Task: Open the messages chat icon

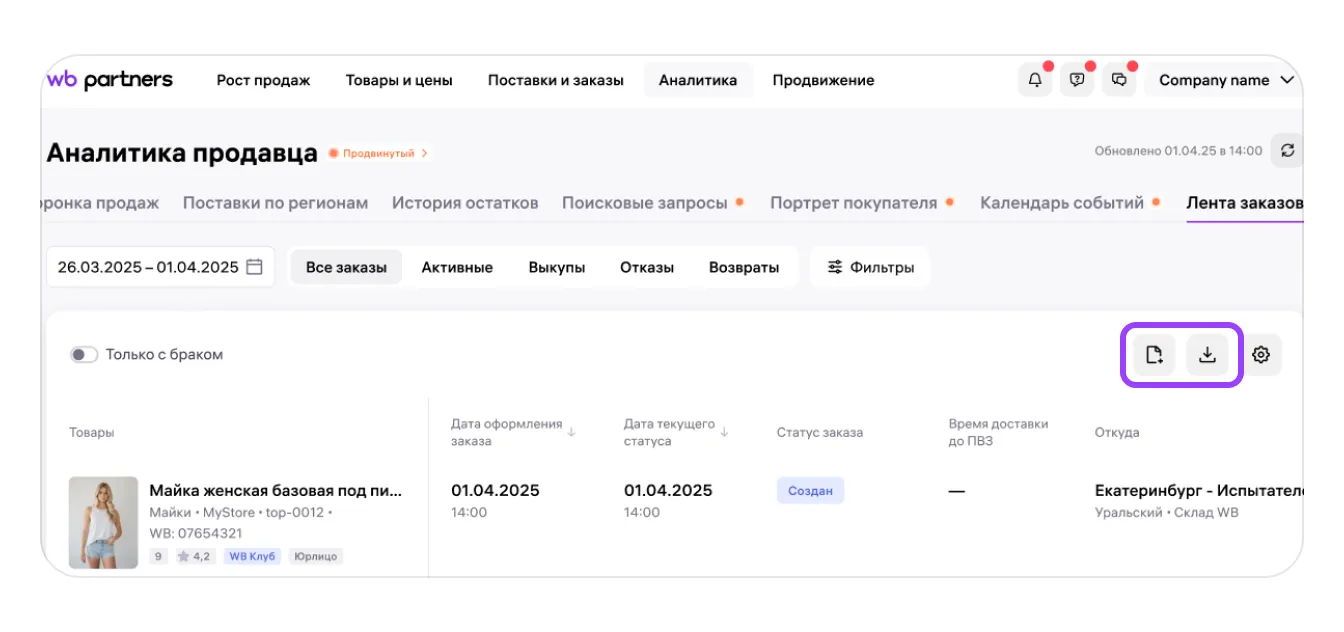Action: point(1120,80)
